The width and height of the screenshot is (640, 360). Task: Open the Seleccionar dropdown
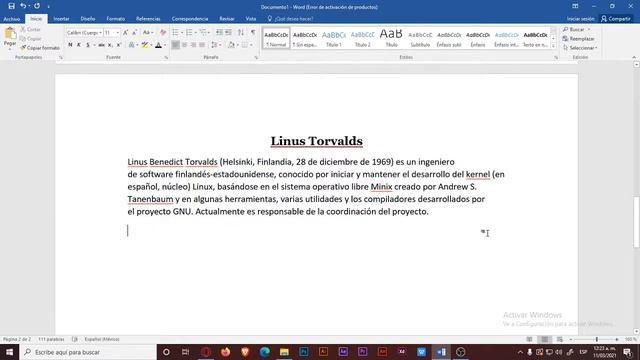point(580,48)
